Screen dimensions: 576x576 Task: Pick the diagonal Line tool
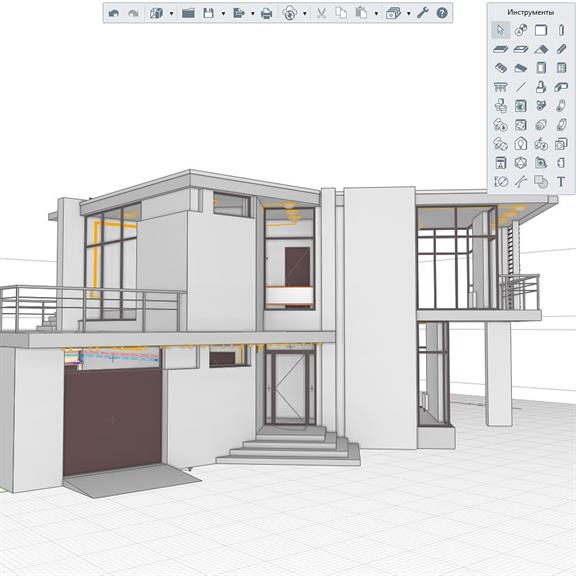521,87
